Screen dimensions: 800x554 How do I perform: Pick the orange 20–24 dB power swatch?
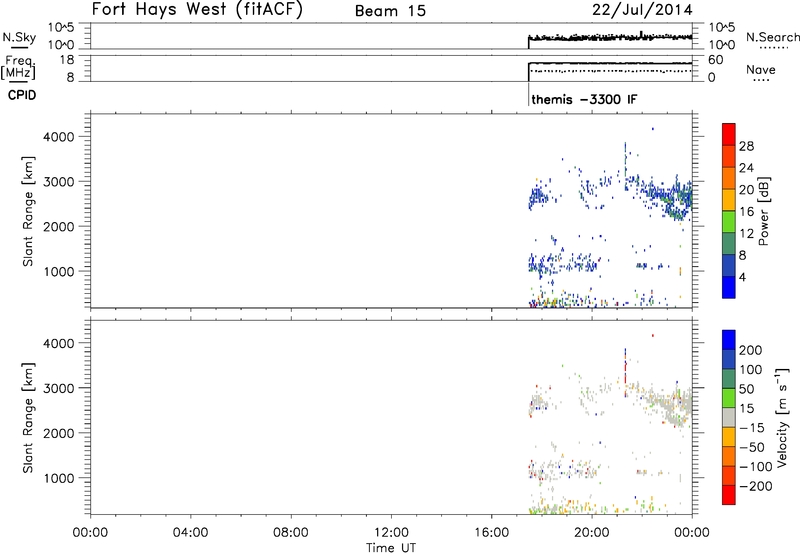pyautogui.click(x=729, y=179)
